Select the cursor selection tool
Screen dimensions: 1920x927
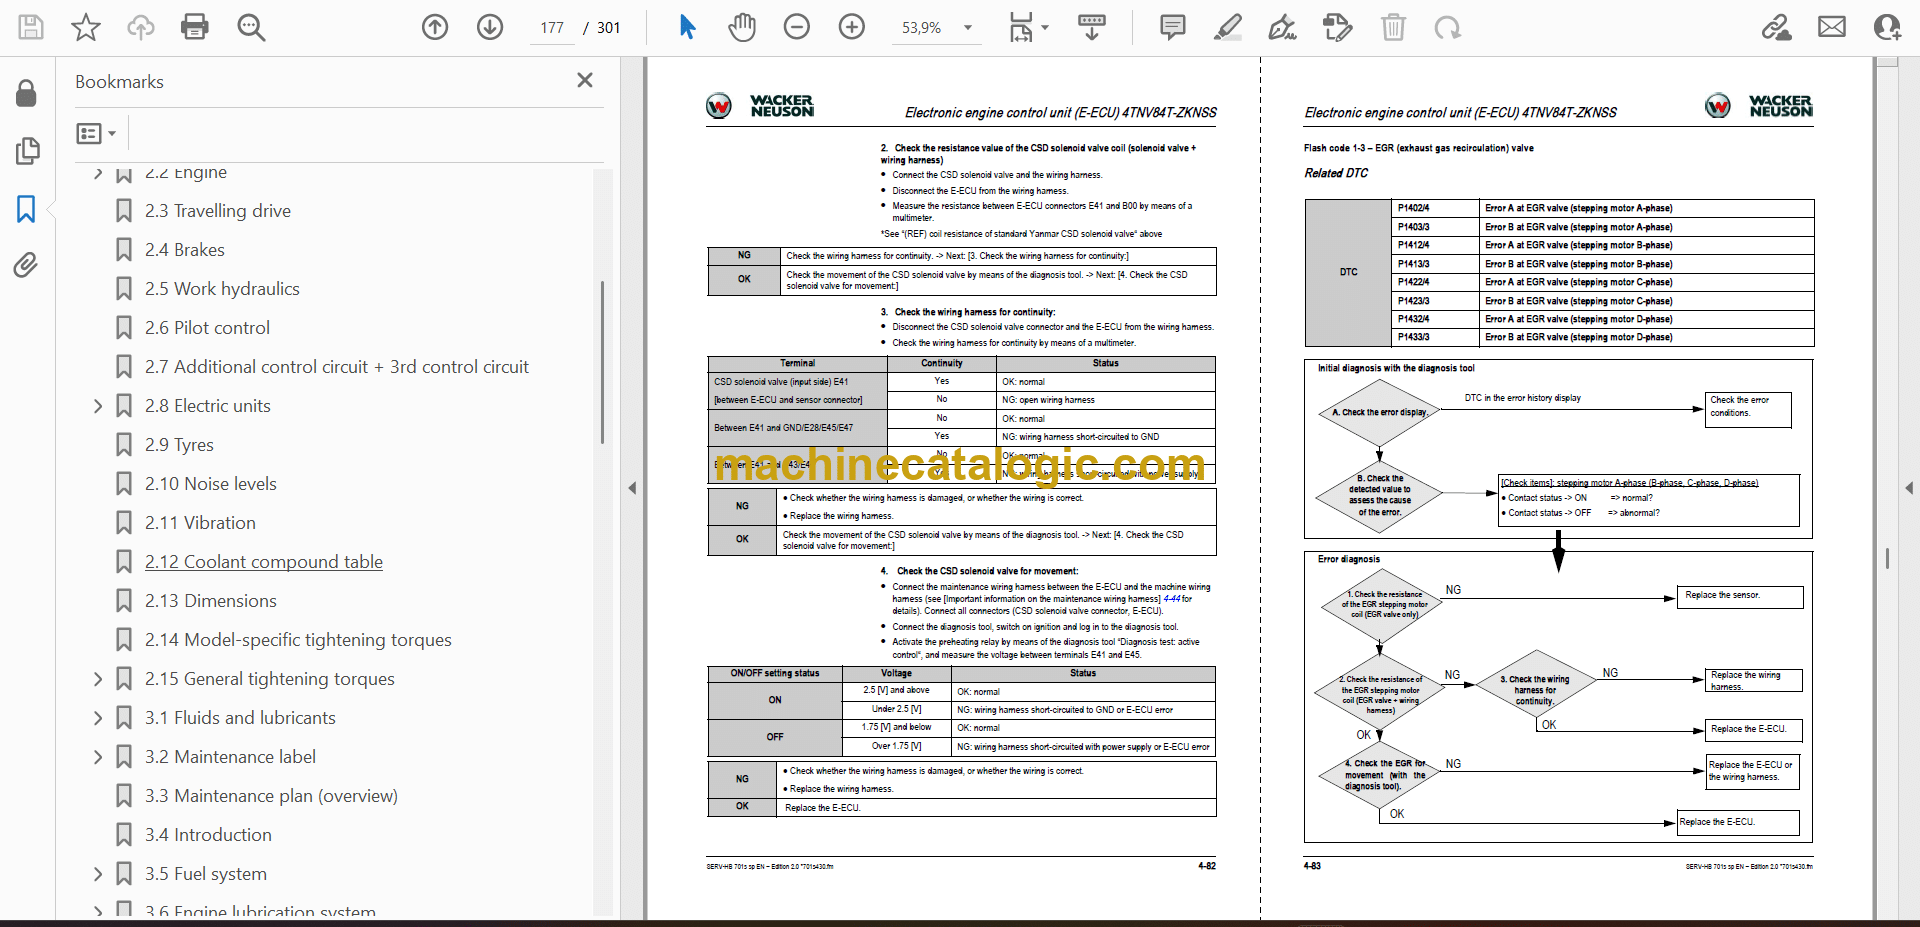pos(687,27)
